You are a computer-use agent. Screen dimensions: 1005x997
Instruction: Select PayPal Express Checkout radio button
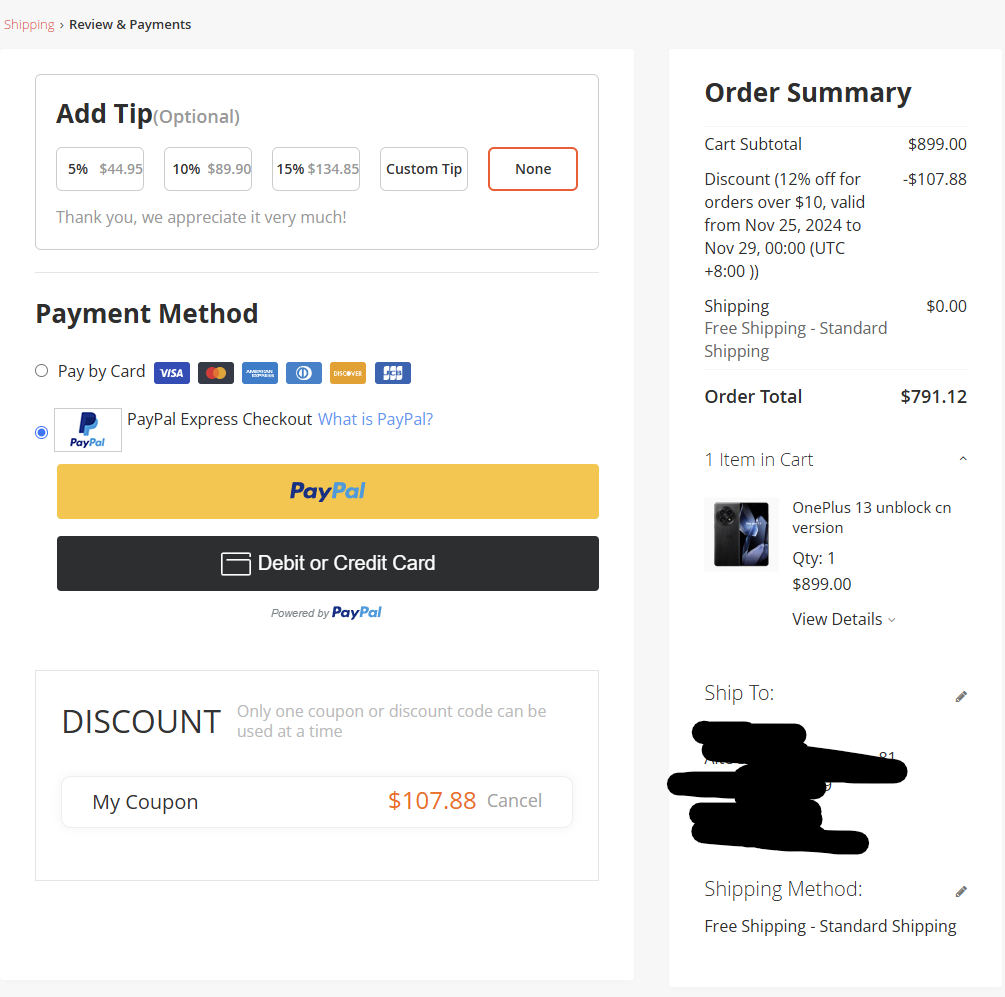tap(42, 432)
